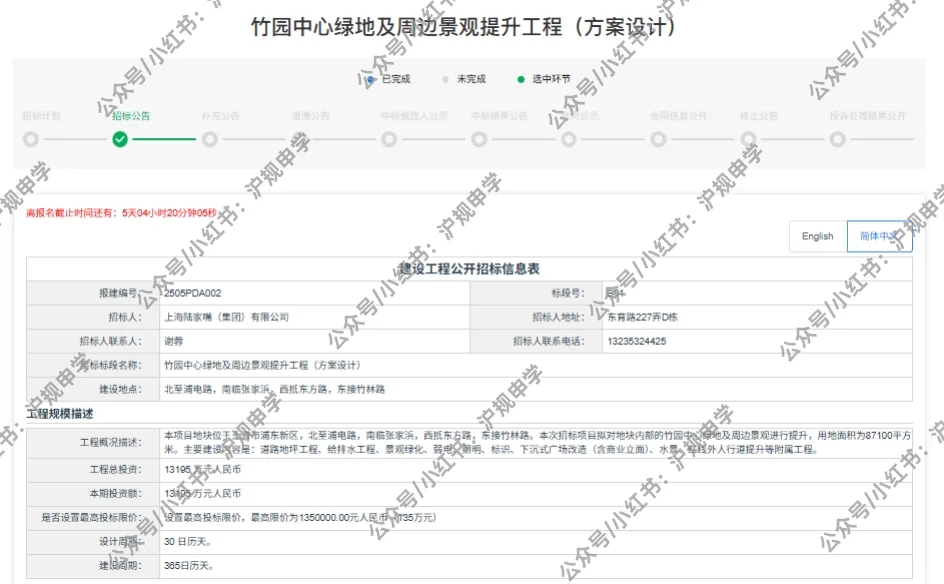Image resolution: width=944 pixels, height=584 pixels.
Task: Switch to the English language tab
Action: (818, 236)
